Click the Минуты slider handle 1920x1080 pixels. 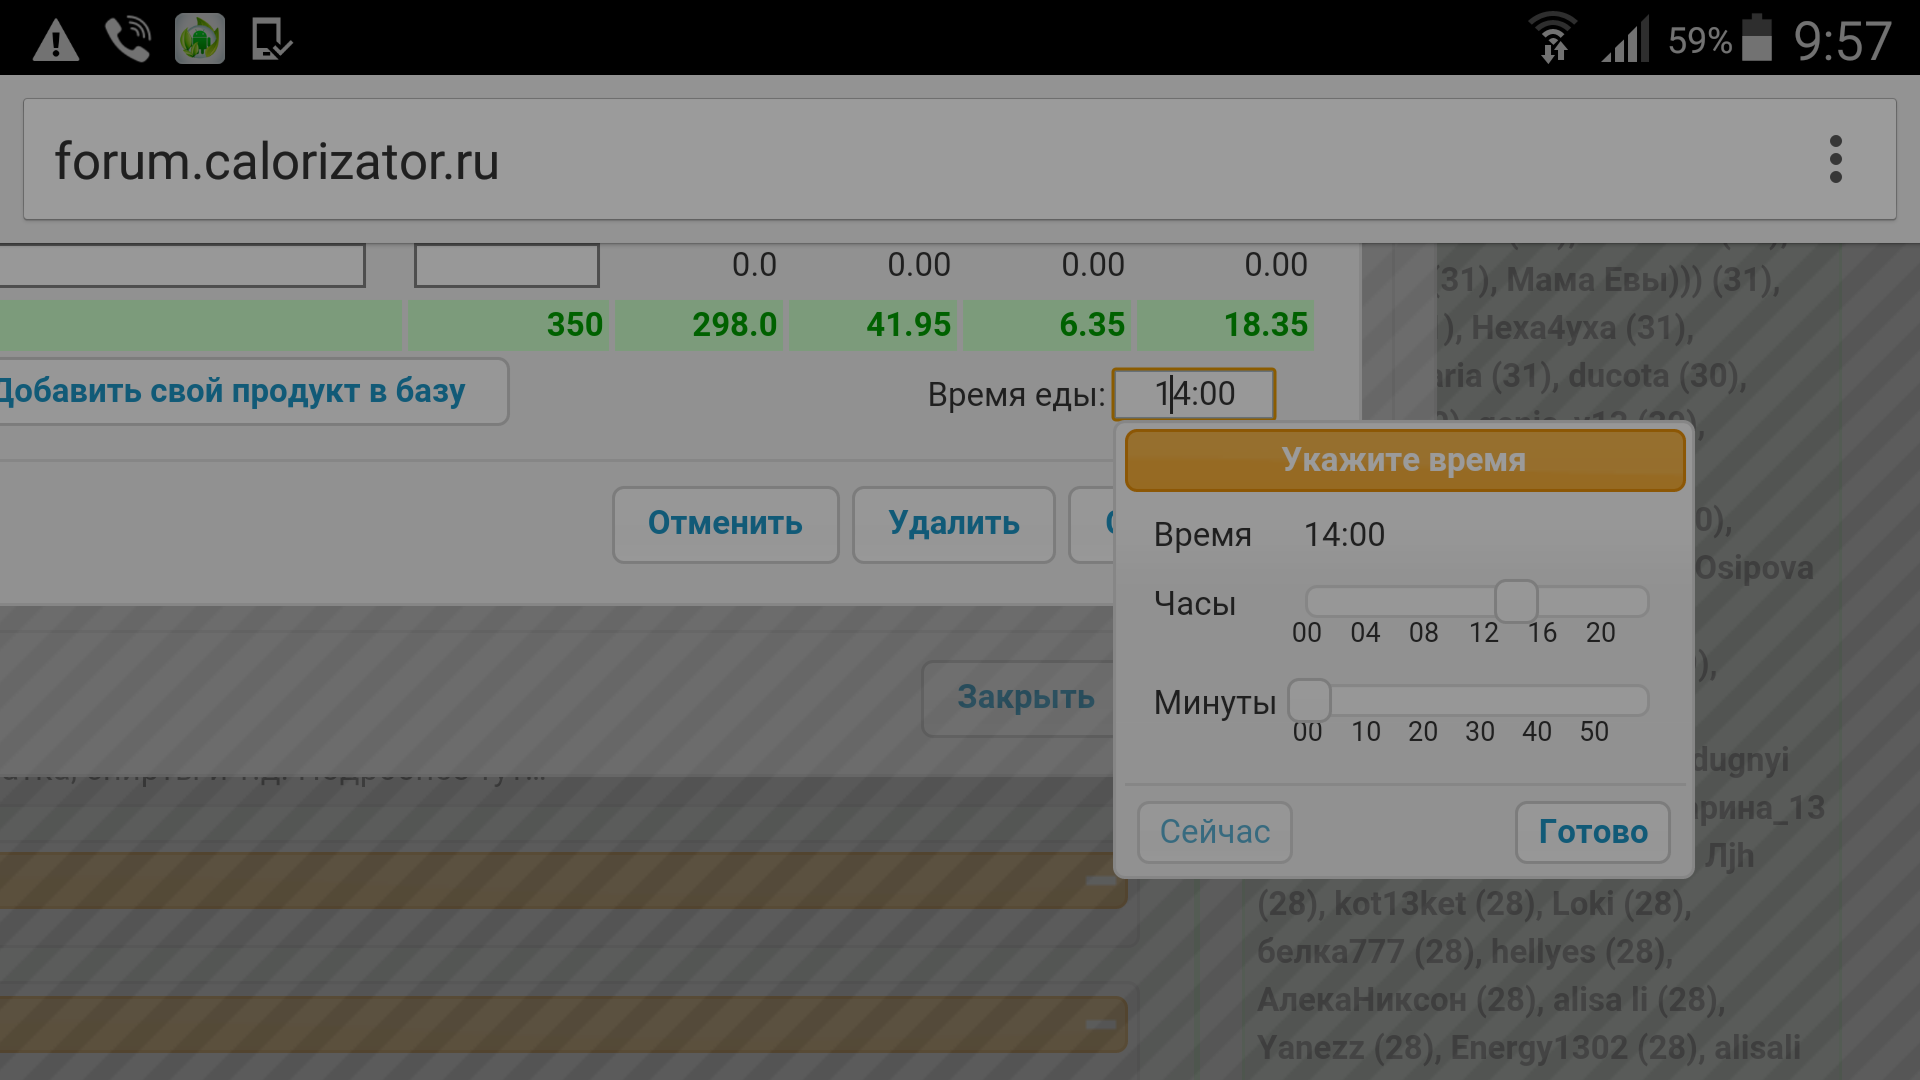(1309, 700)
